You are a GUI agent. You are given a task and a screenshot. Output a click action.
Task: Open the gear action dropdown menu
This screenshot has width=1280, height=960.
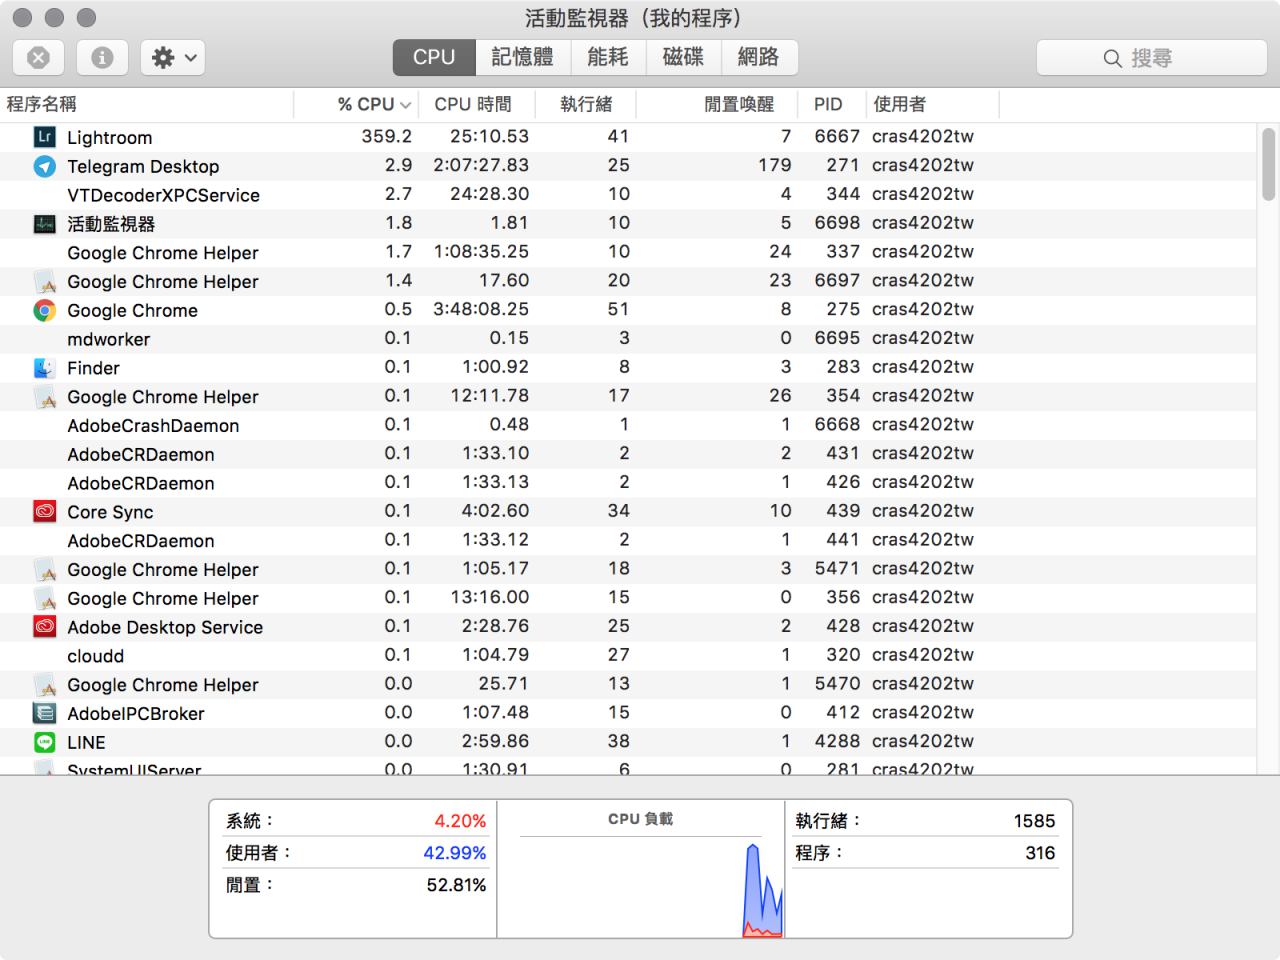173,58
